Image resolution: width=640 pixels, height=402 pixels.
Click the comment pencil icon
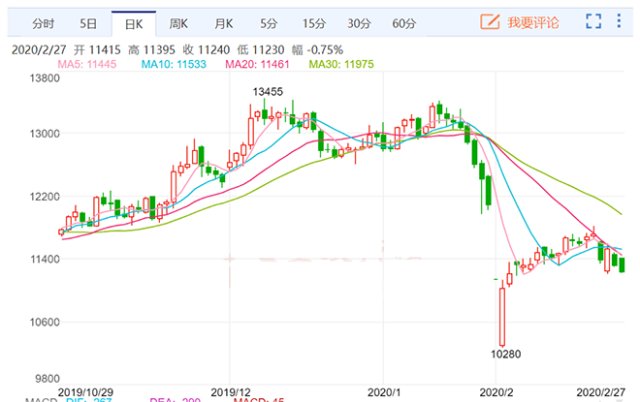coord(490,21)
